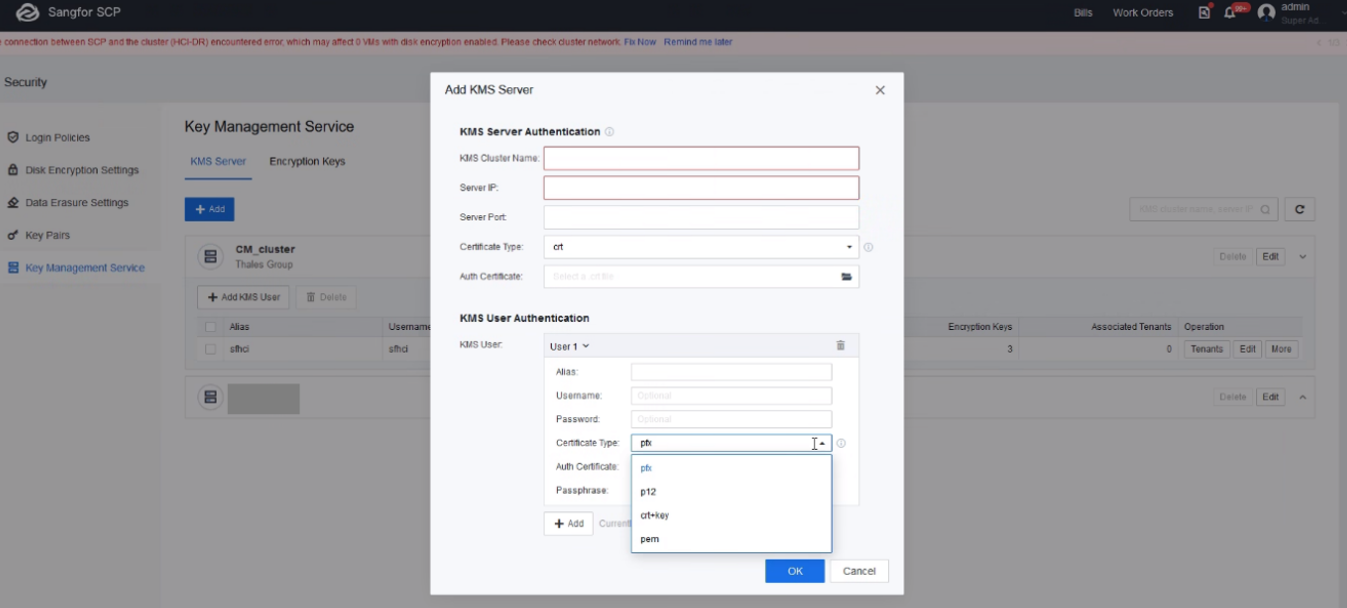Click info icon next to server Certificate Type
The width and height of the screenshot is (1347, 608).
[x=868, y=247]
